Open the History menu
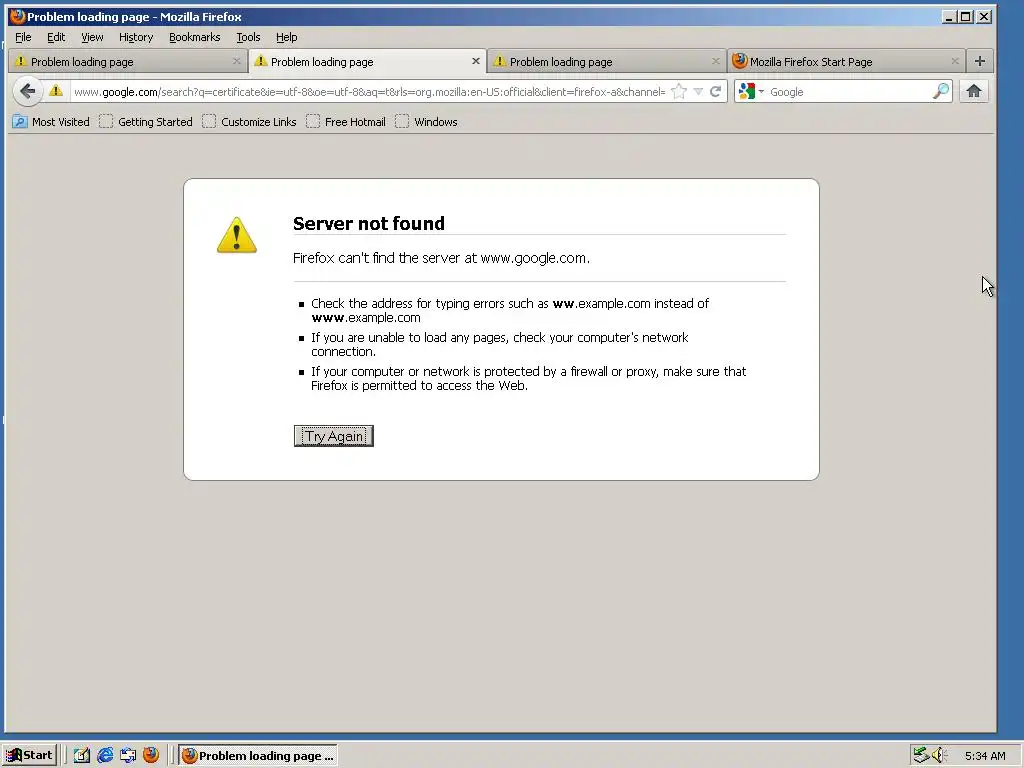 coord(136,37)
